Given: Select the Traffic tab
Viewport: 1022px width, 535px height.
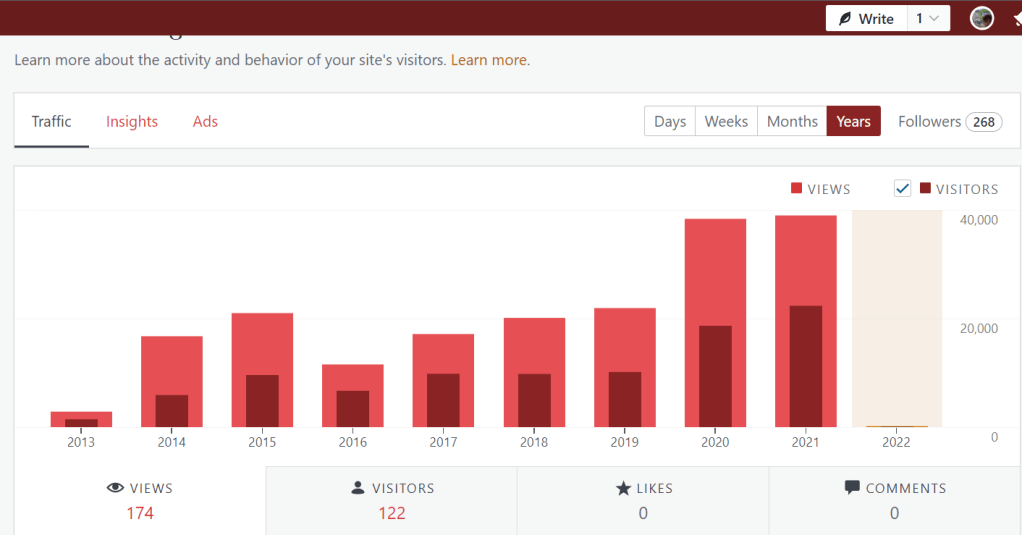Looking at the screenshot, I should pyautogui.click(x=51, y=121).
